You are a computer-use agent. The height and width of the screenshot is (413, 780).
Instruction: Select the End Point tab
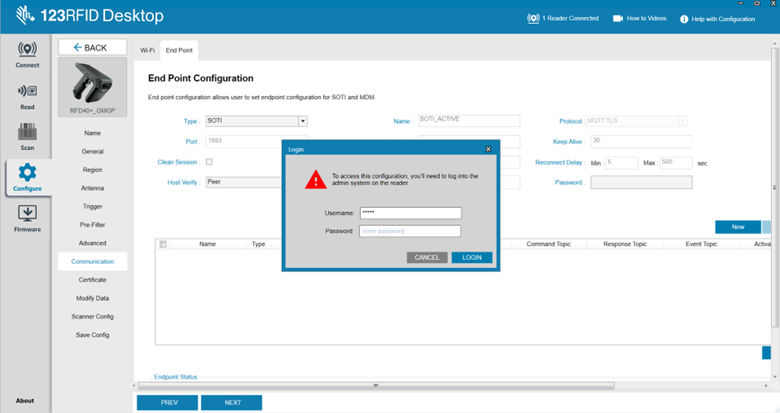[x=179, y=50]
